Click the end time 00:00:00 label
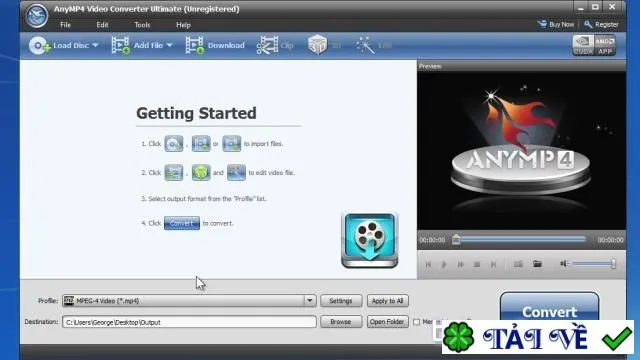This screenshot has width=640, height=360. click(610, 240)
